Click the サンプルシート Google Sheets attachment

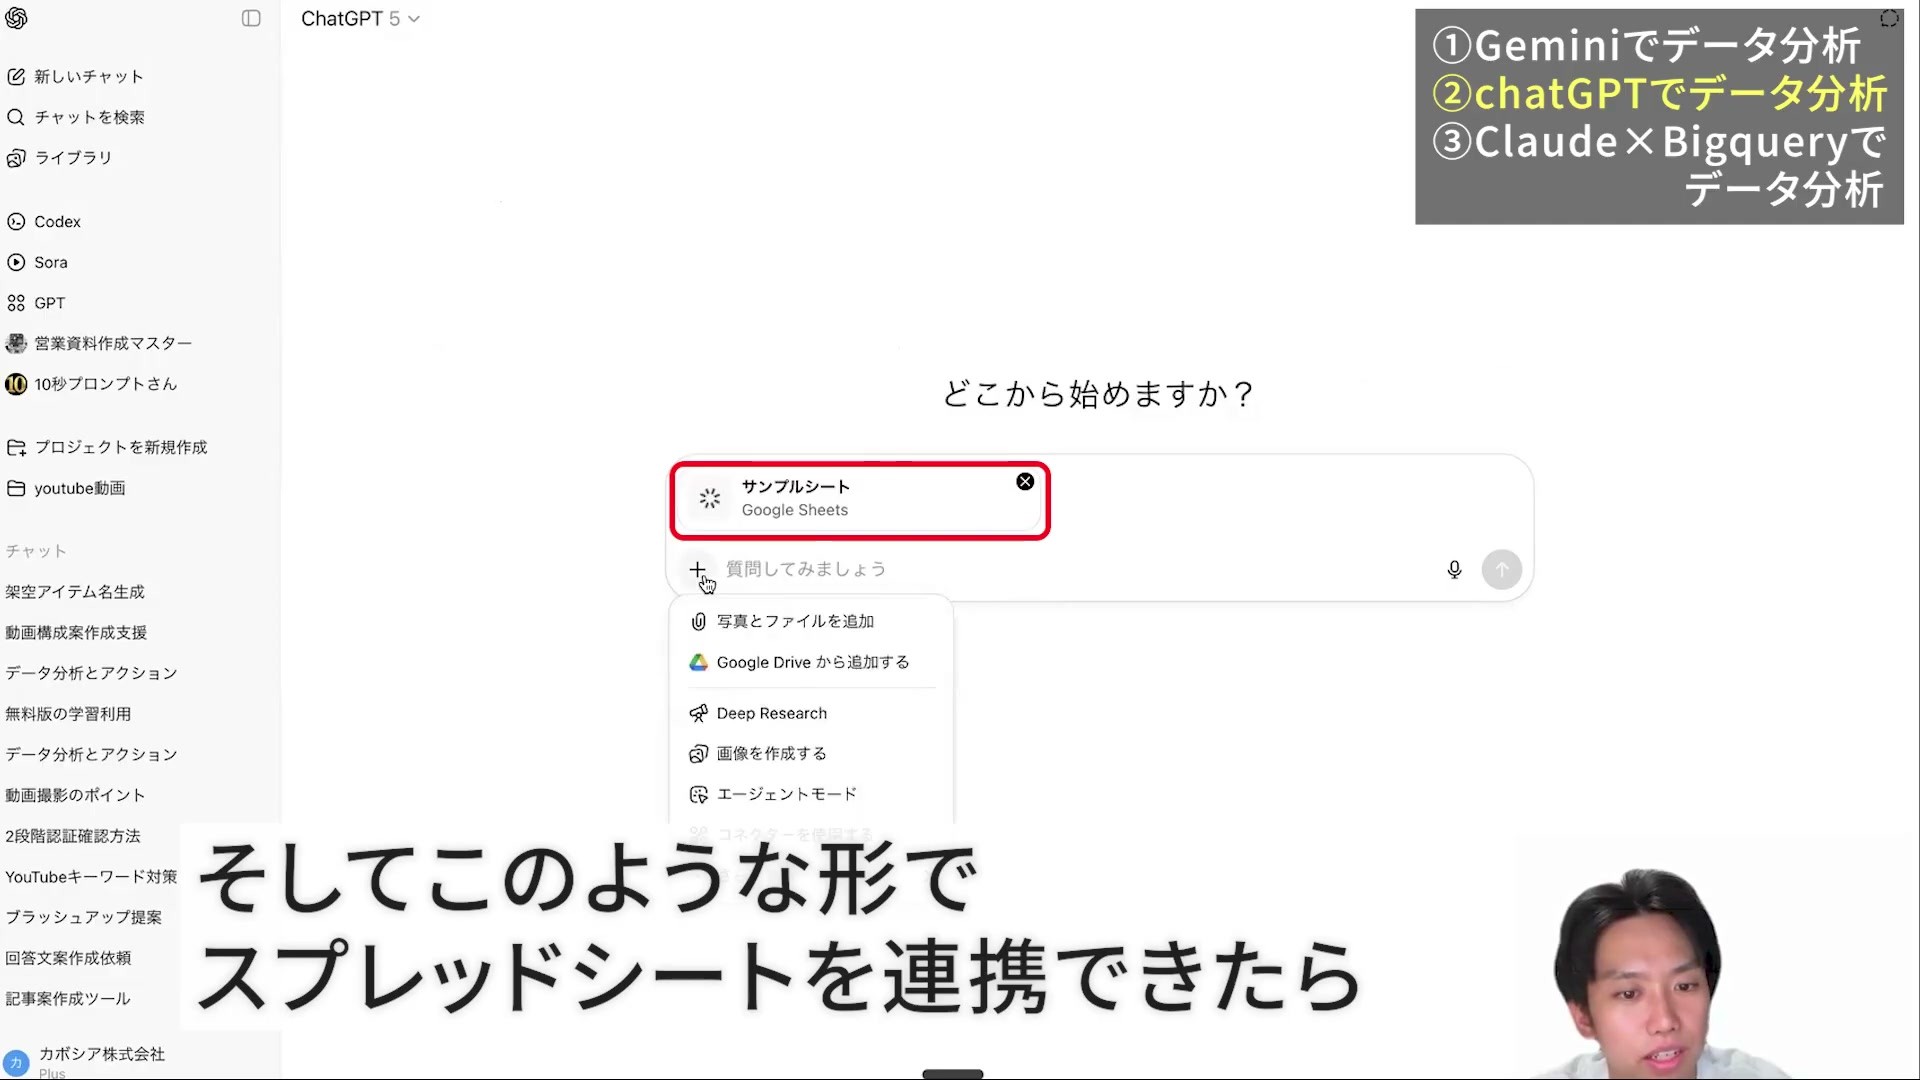tap(859, 498)
